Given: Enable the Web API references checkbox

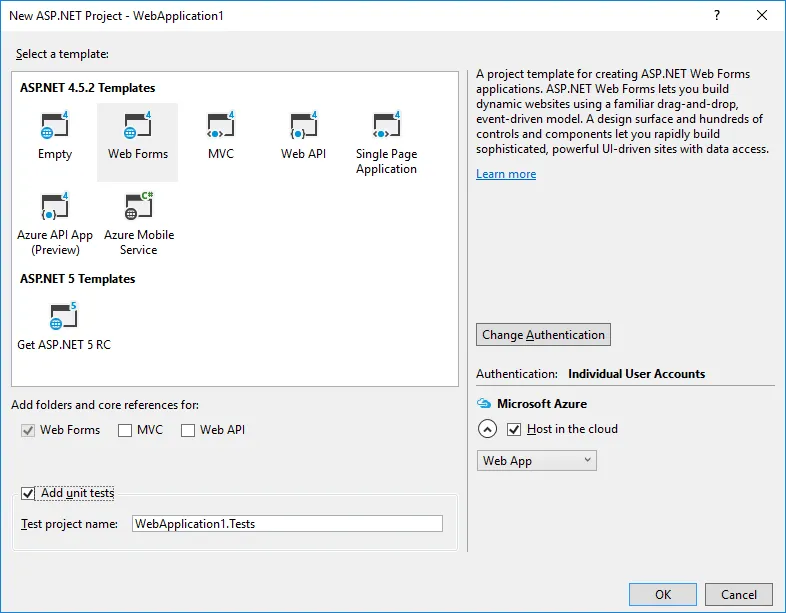Looking at the screenshot, I should click(187, 430).
